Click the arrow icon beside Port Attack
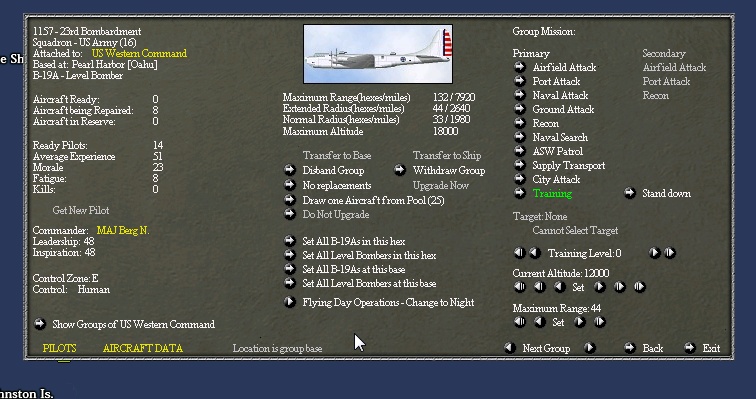 519,81
